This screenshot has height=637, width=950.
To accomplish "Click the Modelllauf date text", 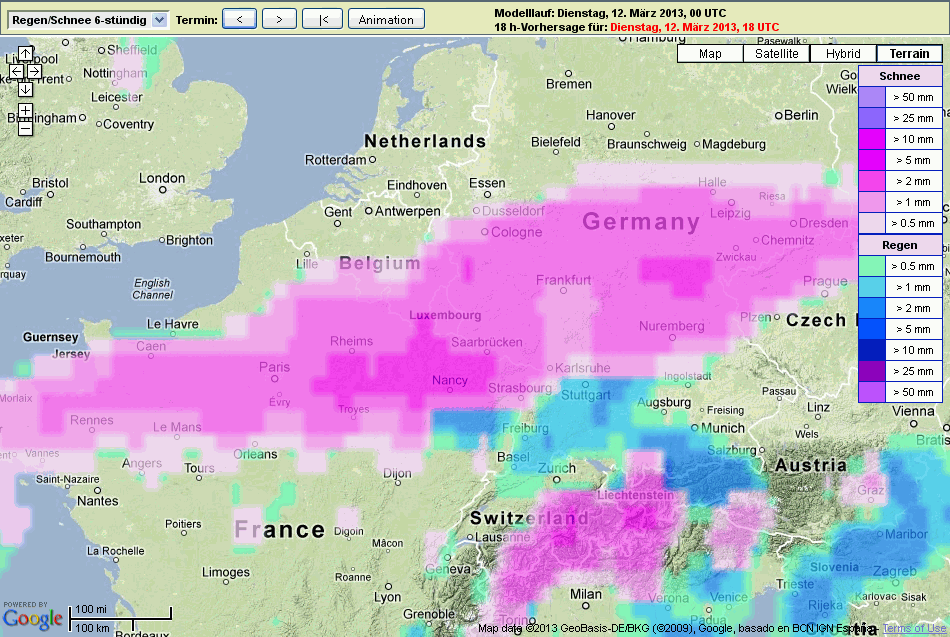I will tap(610, 13).
